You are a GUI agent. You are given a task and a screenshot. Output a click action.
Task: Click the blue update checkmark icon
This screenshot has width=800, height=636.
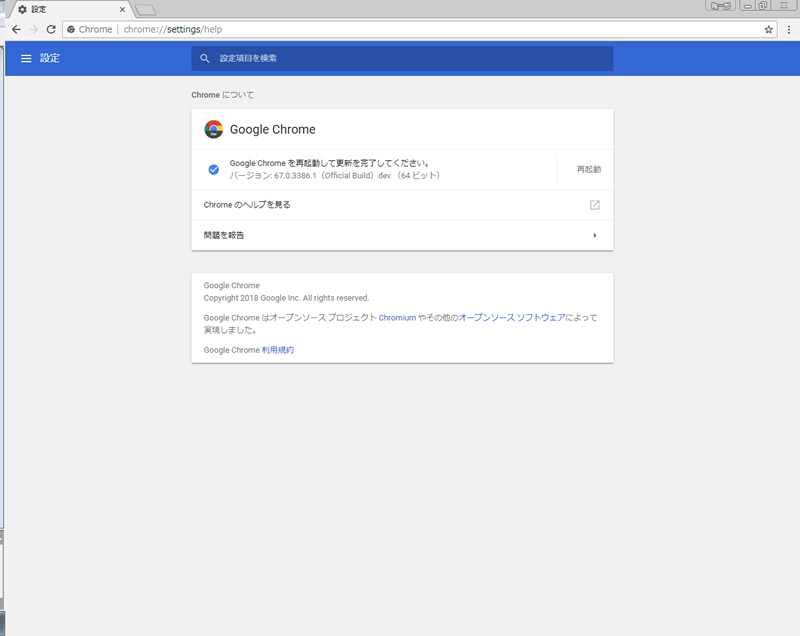[214, 169]
